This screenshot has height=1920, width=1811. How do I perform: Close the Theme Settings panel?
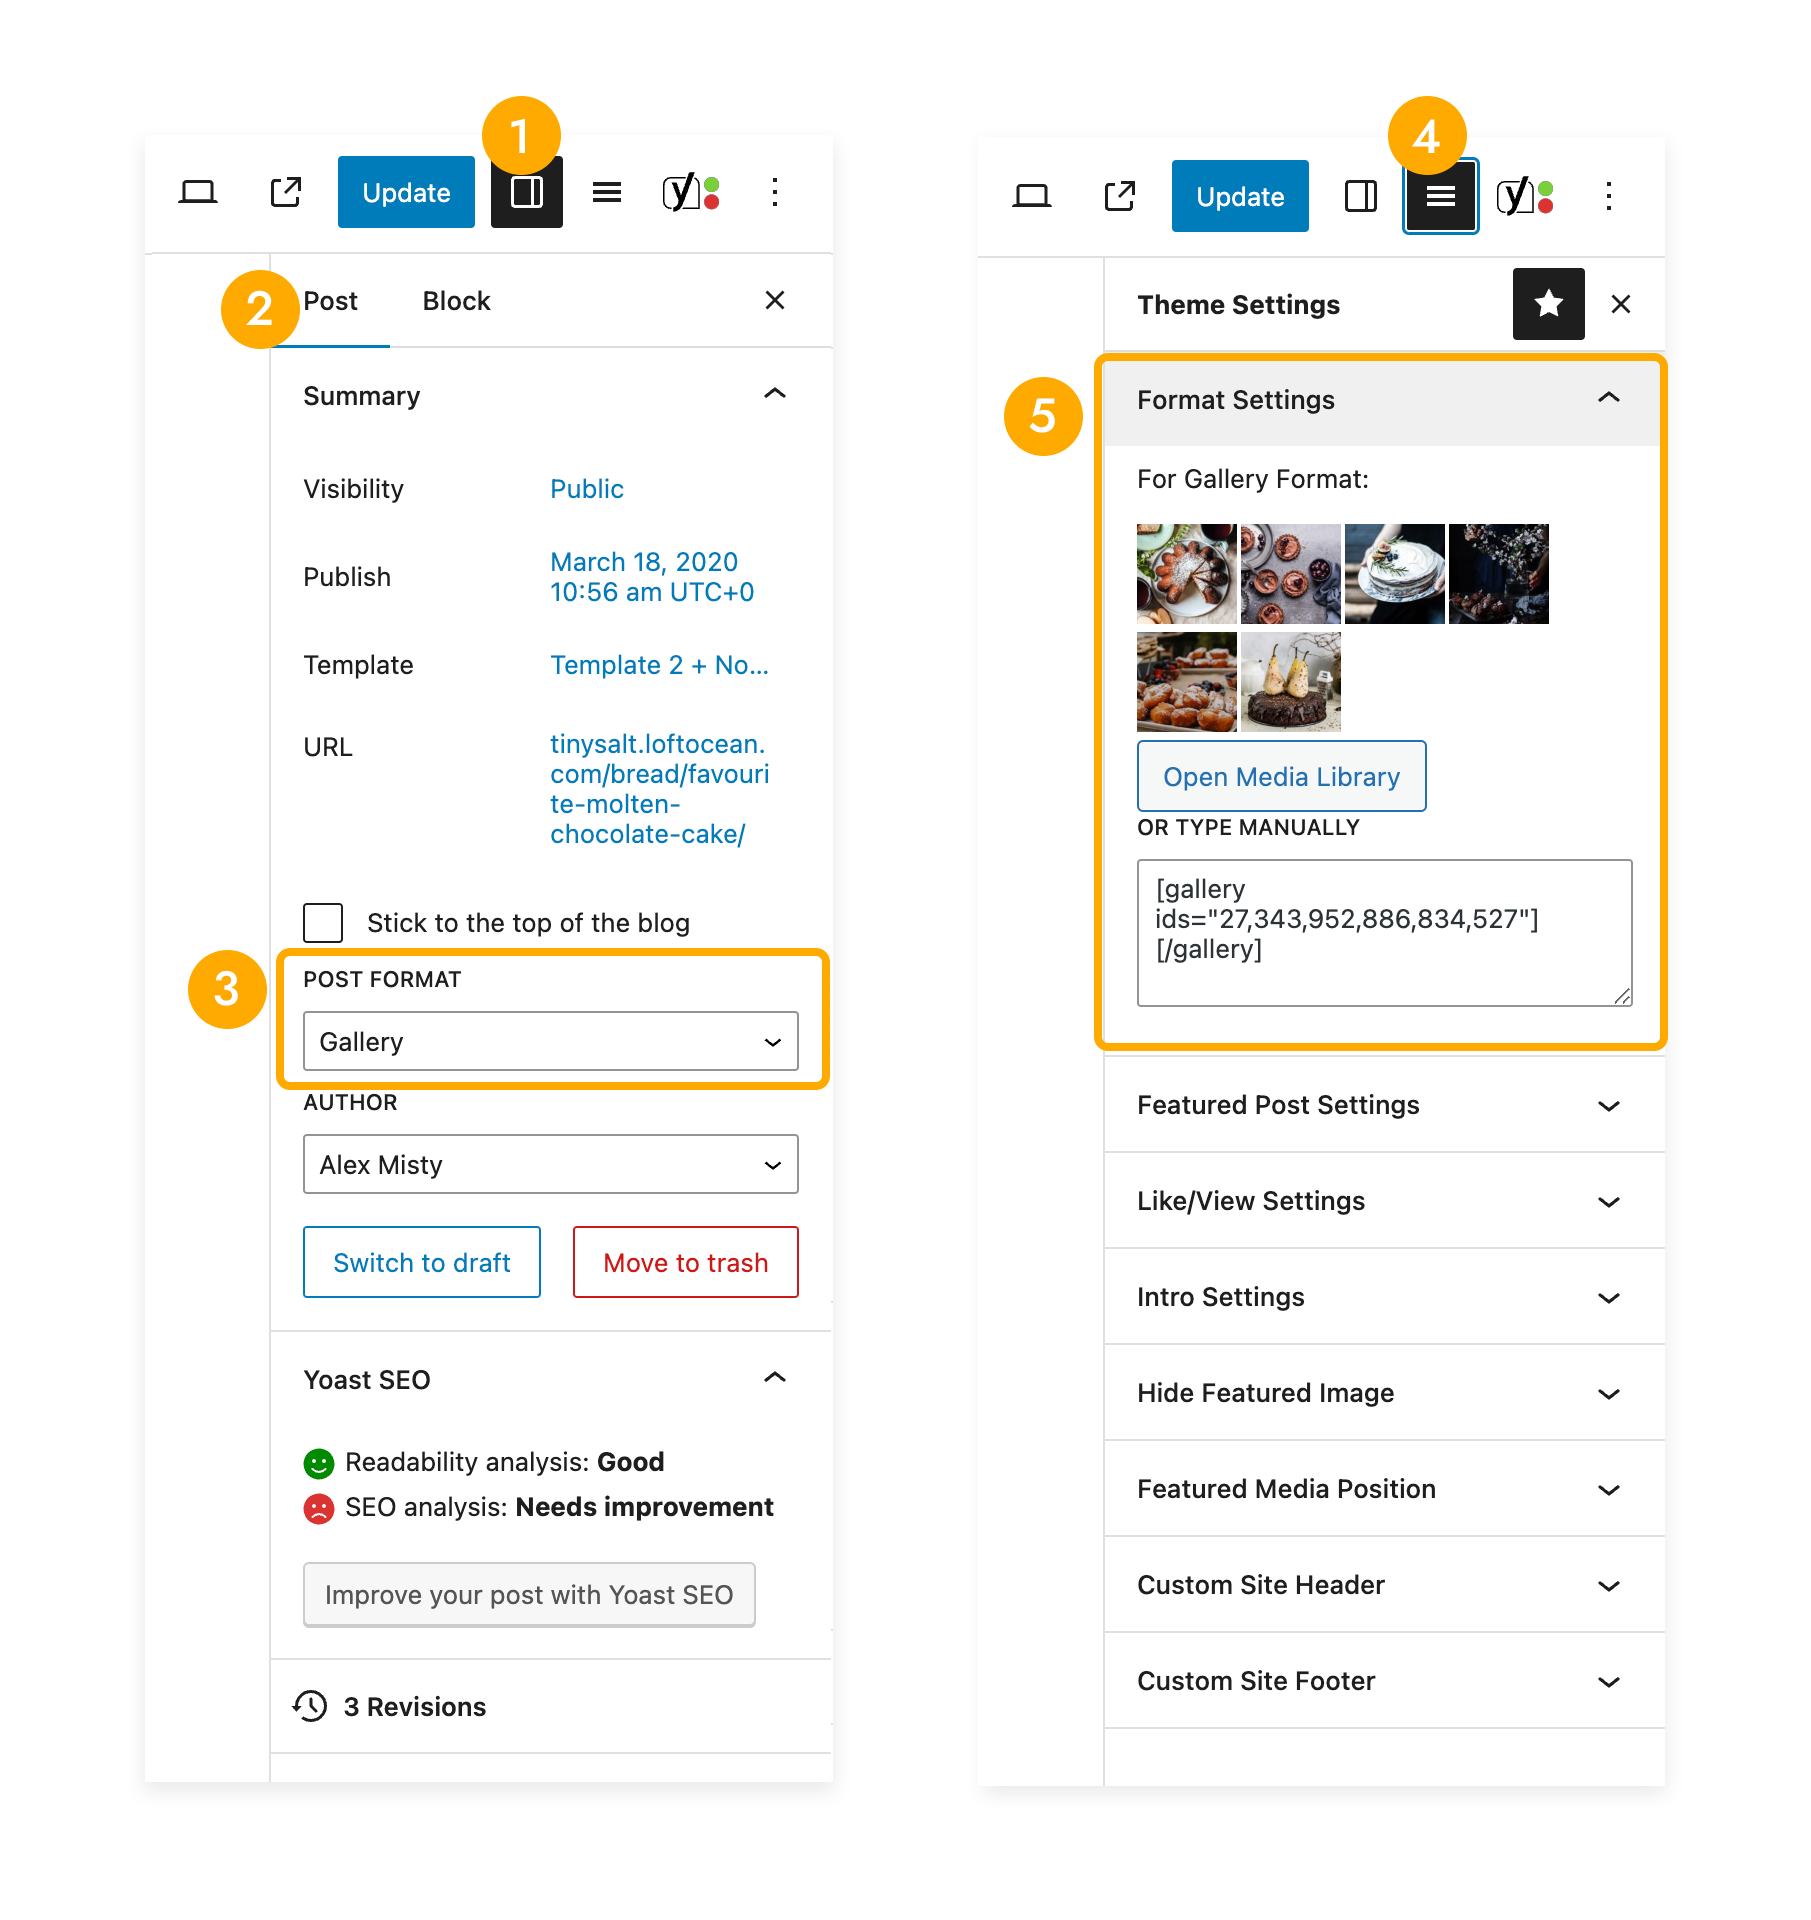(1620, 304)
